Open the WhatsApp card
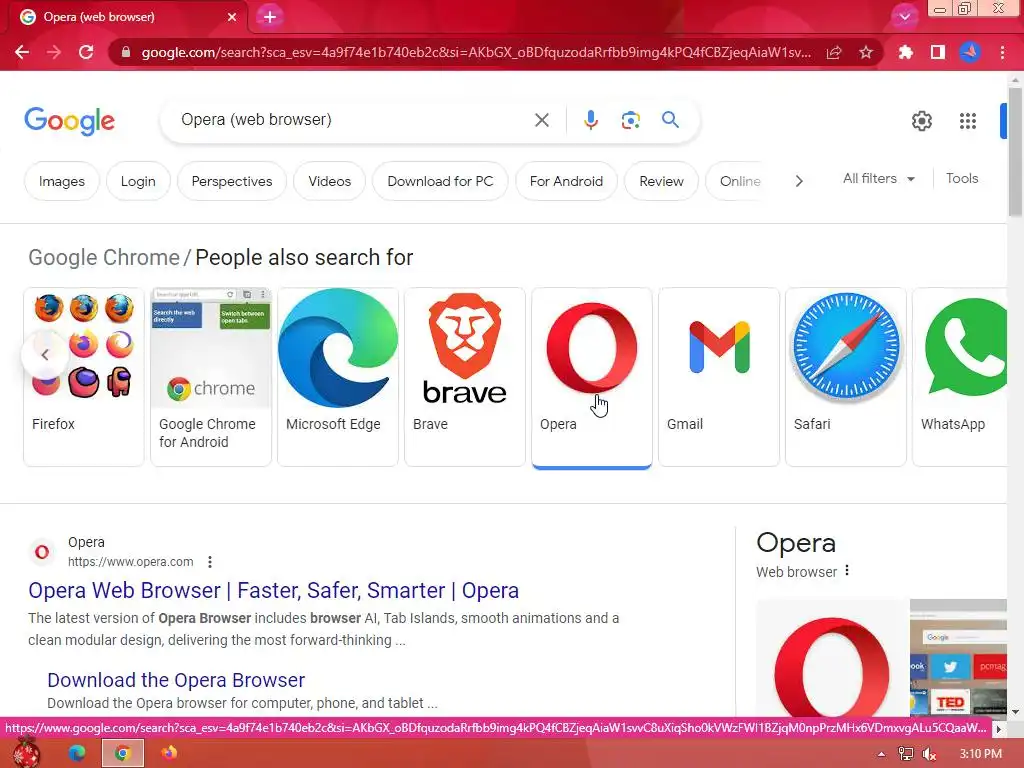 click(x=960, y=377)
